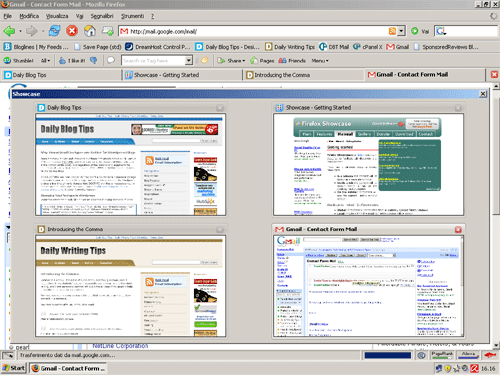Click the thumbs-down icon in StumbleUpon toolbar
This screenshot has width=500, height=375.
[x=94, y=60]
